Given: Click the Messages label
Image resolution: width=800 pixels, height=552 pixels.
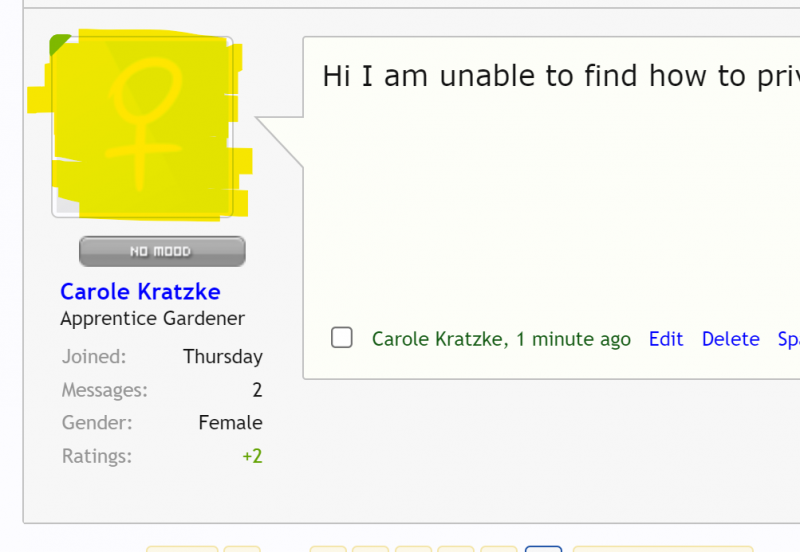Looking at the screenshot, I should [x=104, y=390].
